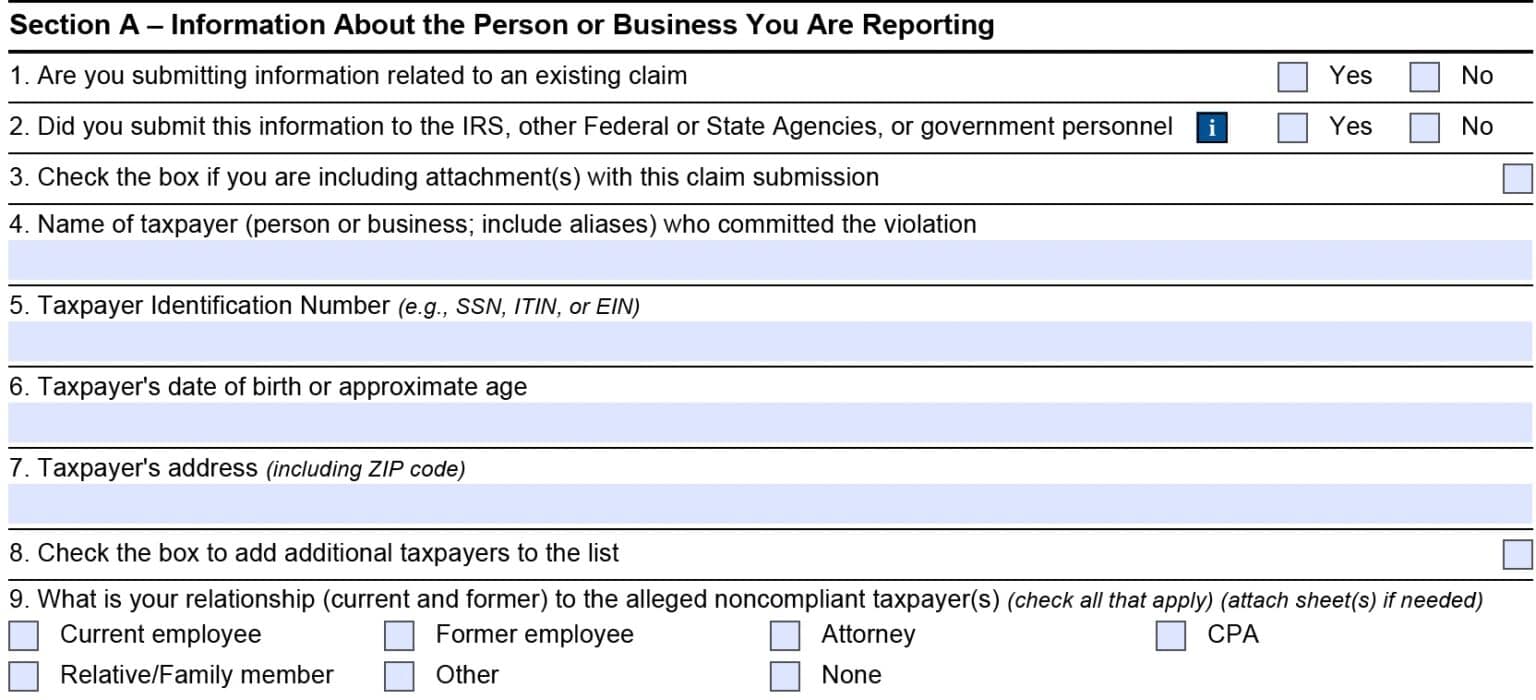The width and height of the screenshot is (1536, 700).
Task: Check the Relative/Family member box
Action: (x=23, y=675)
